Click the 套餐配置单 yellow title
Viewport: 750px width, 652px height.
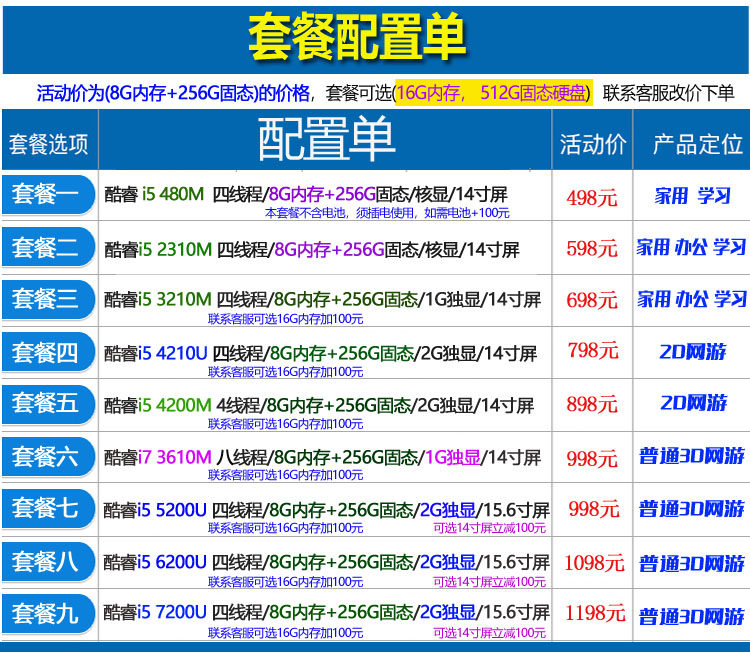[x=357, y=37]
